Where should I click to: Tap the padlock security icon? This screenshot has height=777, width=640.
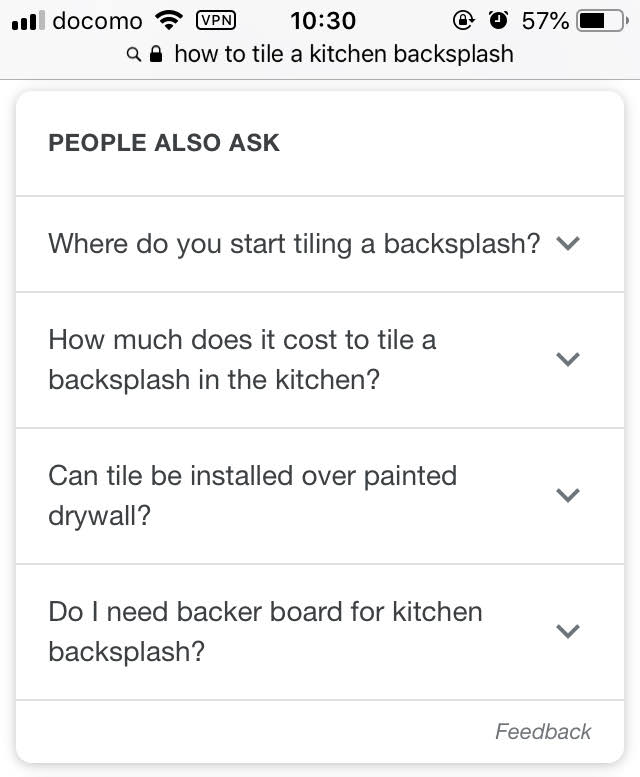[156, 54]
